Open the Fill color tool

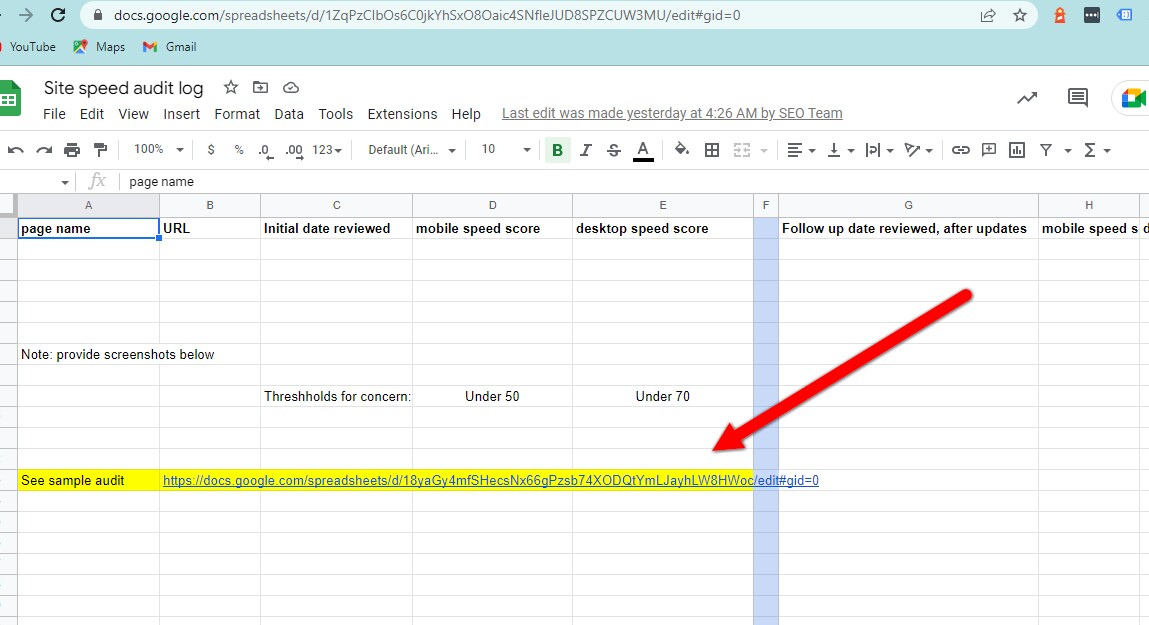(x=682, y=149)
